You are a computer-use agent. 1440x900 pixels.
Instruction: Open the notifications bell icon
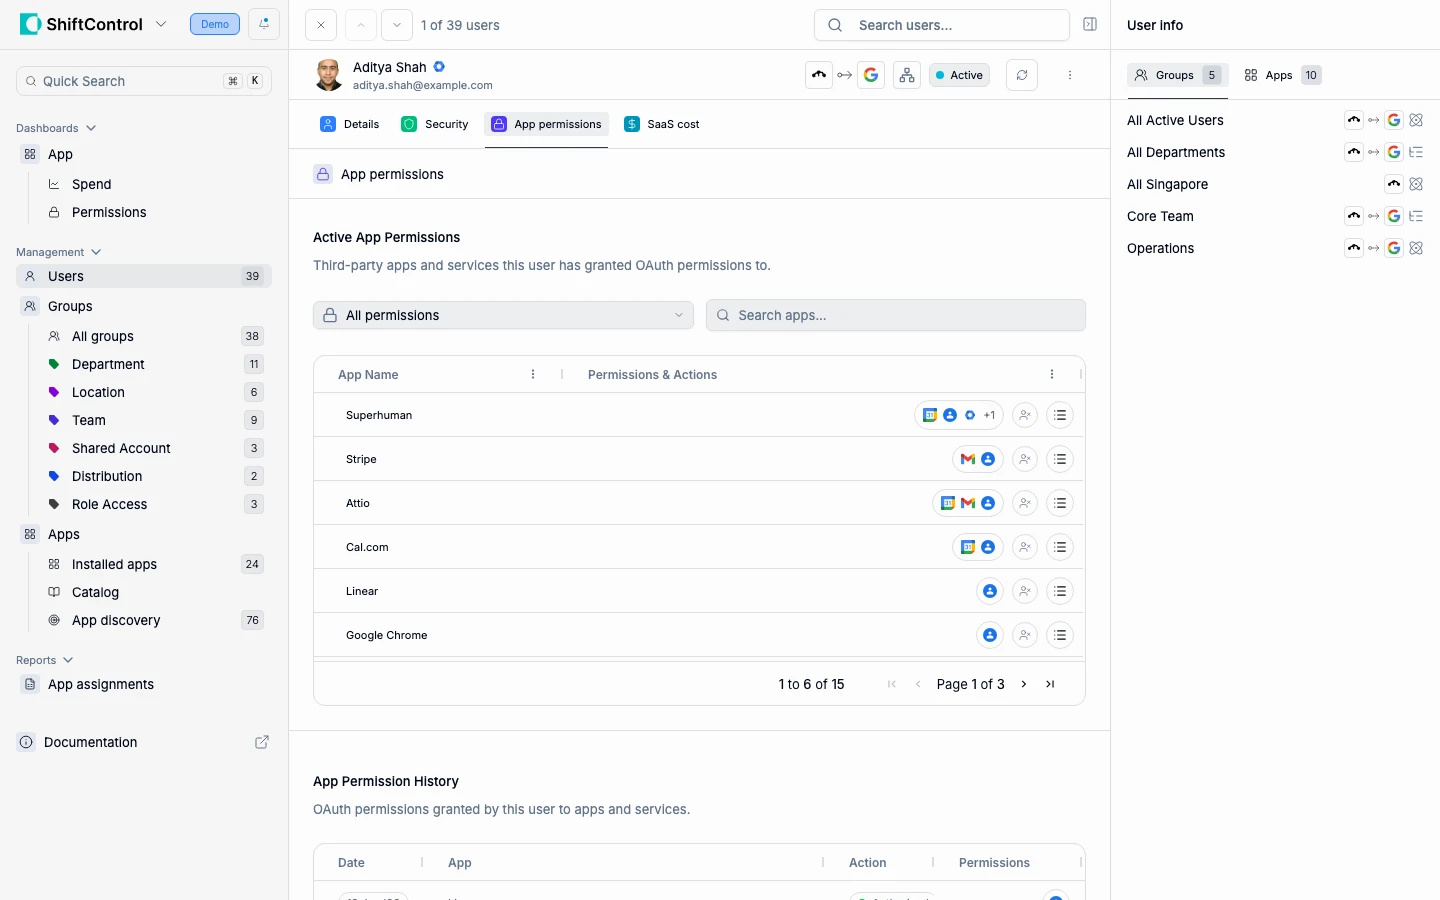pyautogui.click(x=264, y=24)
